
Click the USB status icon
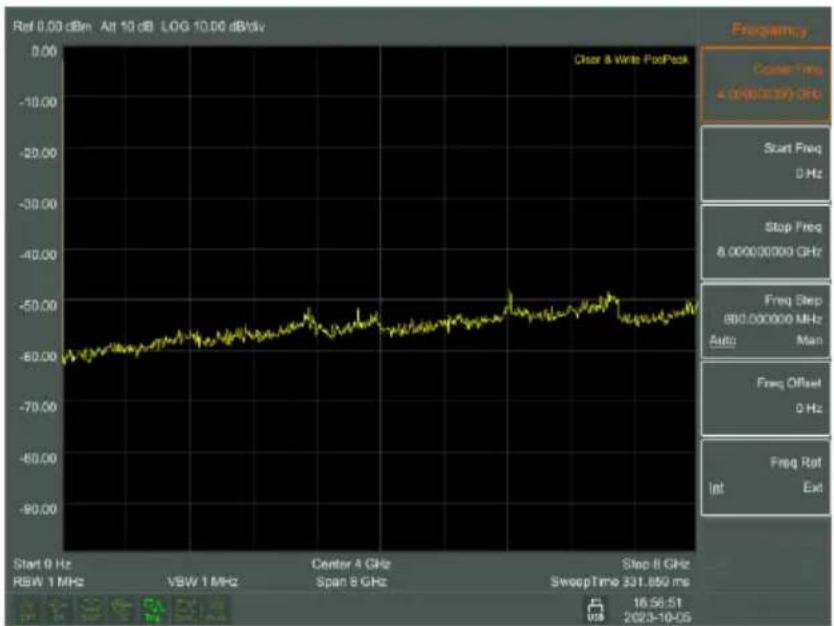595,611
